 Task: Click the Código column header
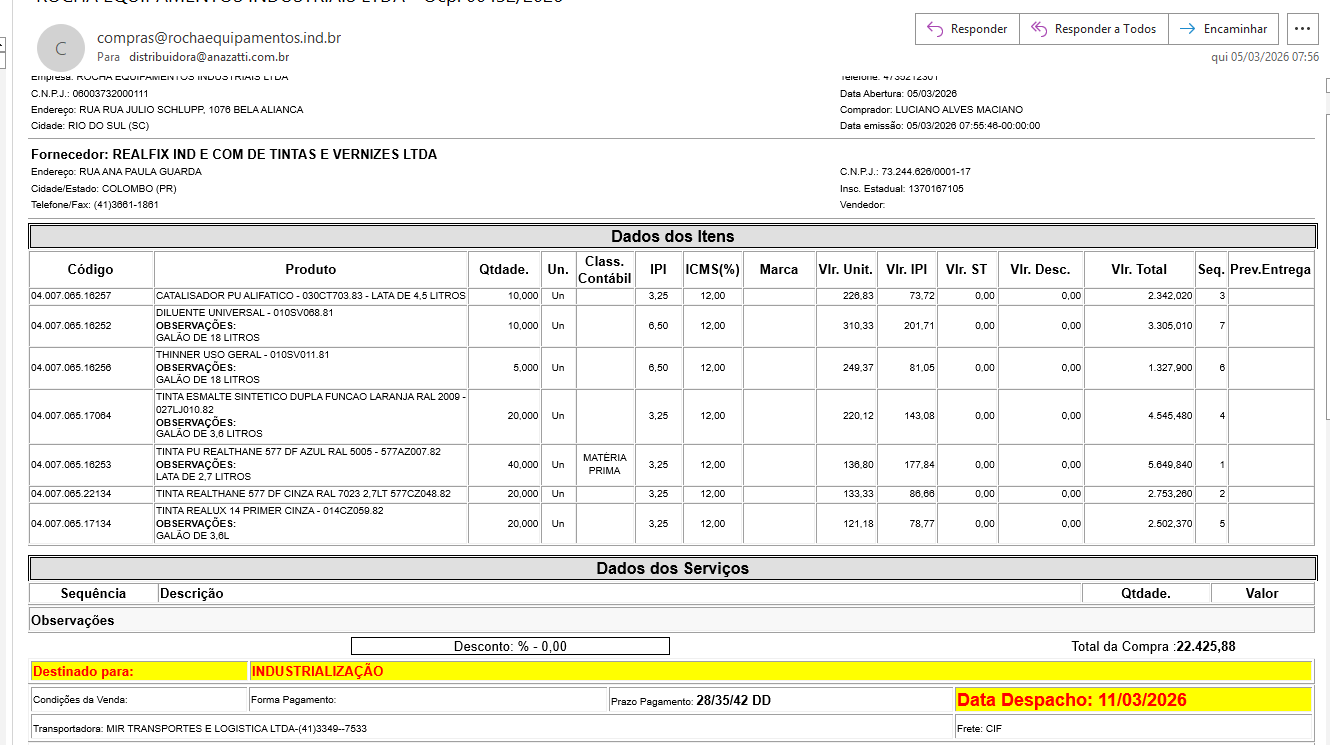[x=91, y=269]
